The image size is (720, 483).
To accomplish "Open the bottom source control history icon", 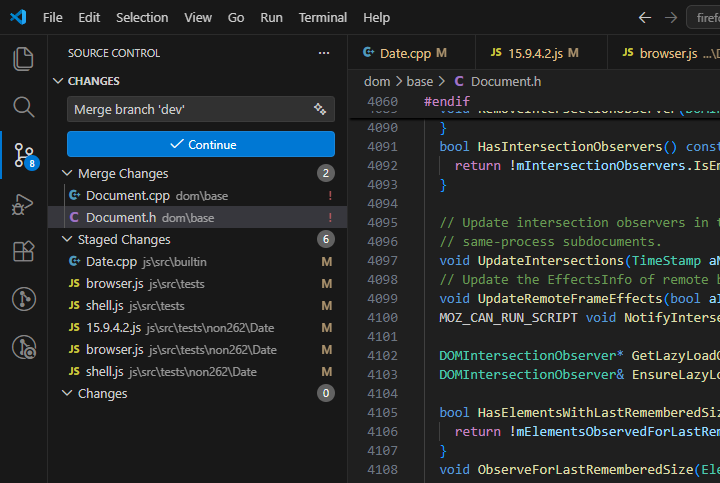I will click(x=24, y=347).
